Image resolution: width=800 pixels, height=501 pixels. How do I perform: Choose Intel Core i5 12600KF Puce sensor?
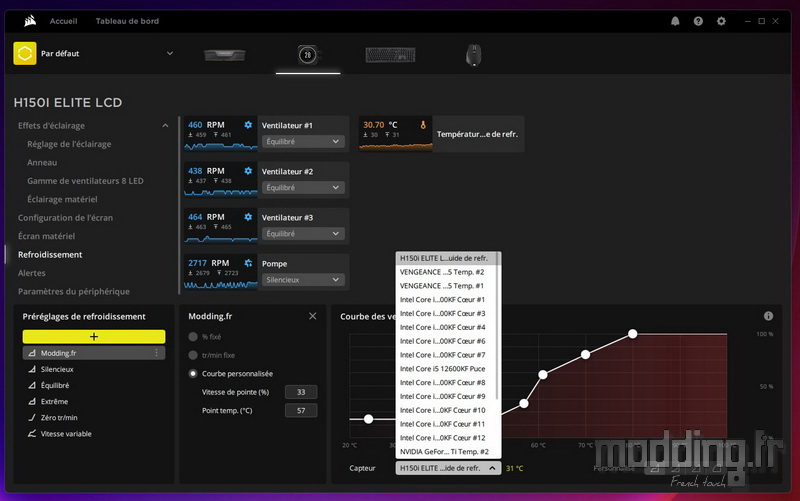point(446,368)
